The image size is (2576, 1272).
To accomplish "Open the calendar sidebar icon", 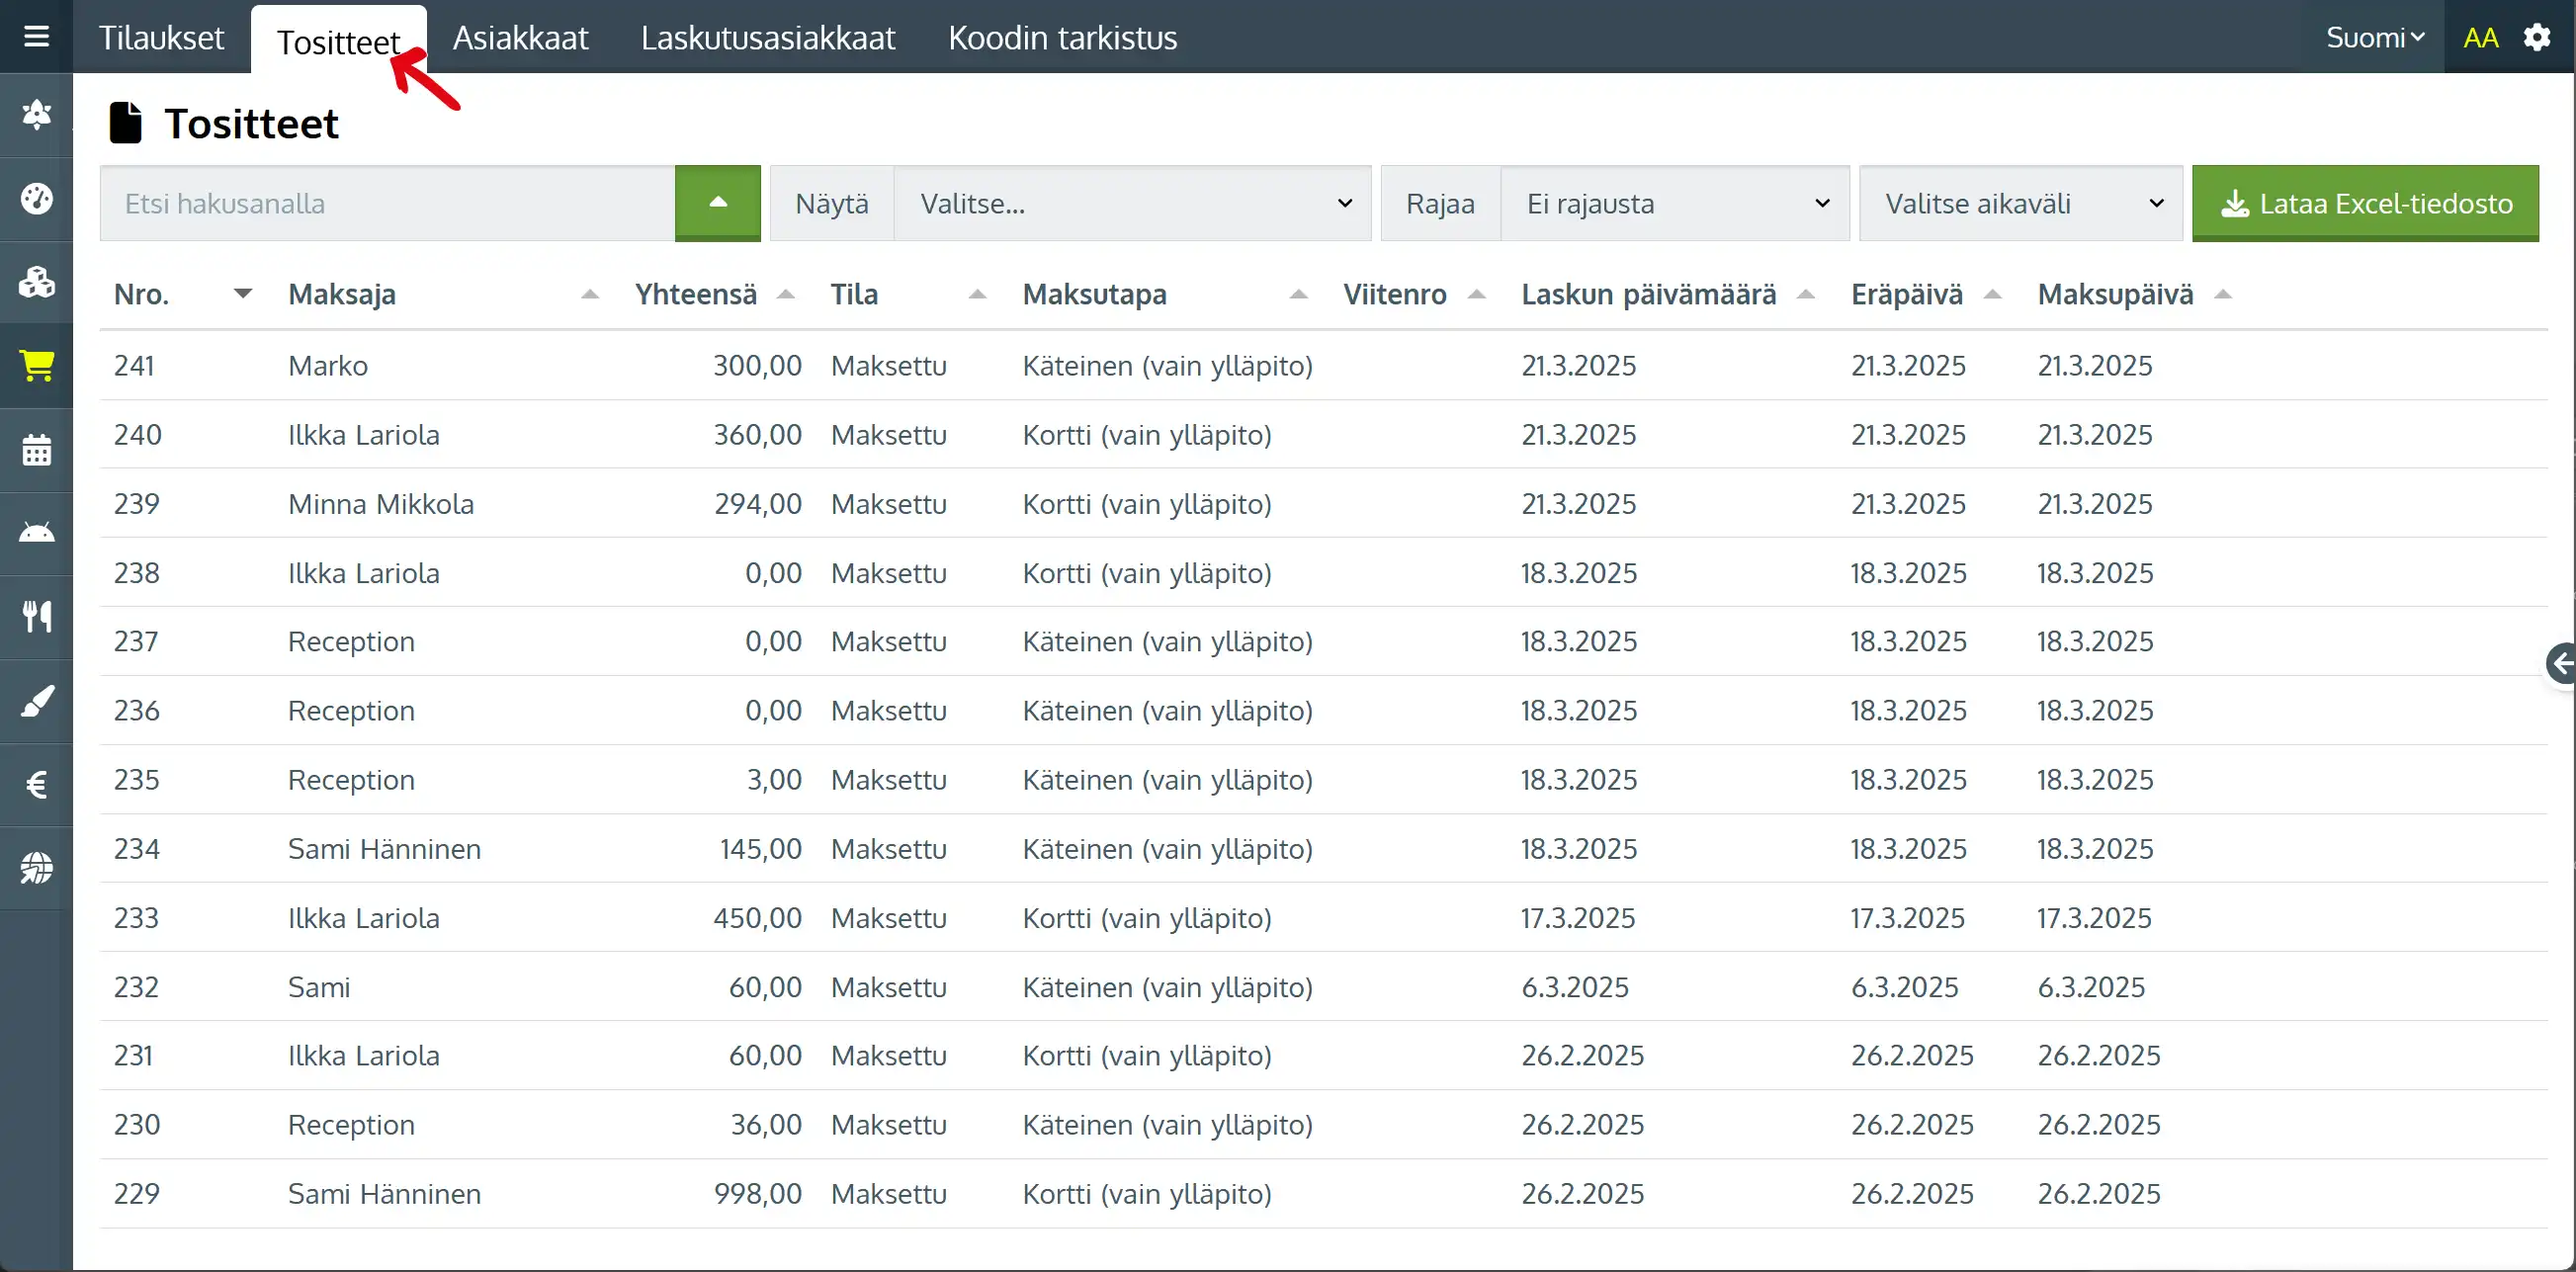I will coord(36,450).
